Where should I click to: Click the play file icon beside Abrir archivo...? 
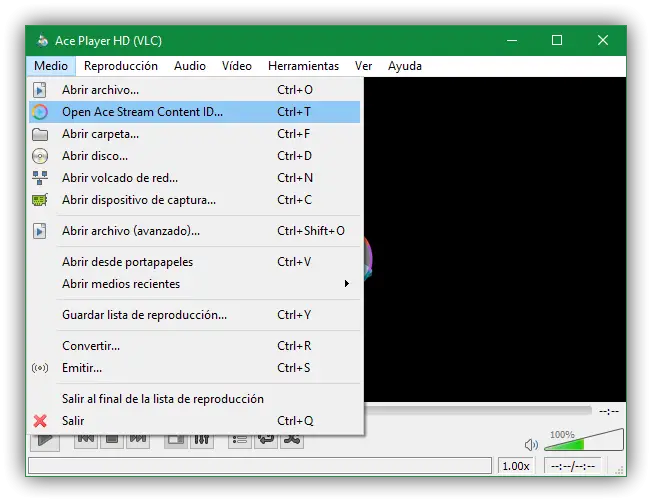40,90
